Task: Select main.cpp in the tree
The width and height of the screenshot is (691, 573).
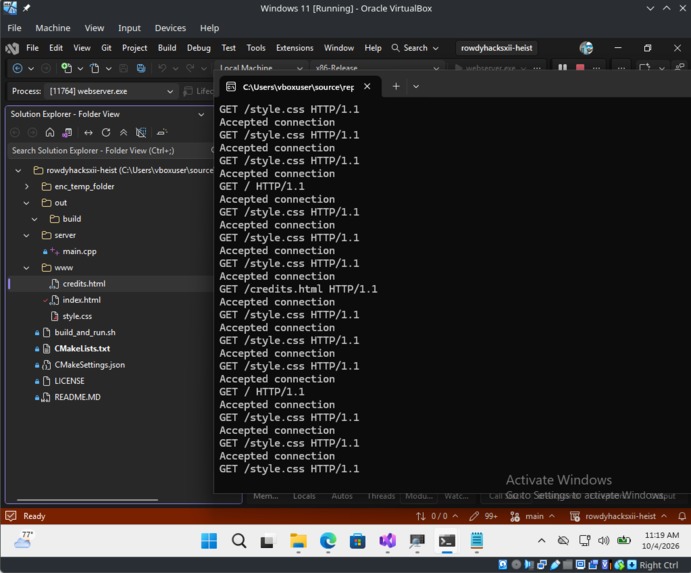Action: (x=79, y=252)
